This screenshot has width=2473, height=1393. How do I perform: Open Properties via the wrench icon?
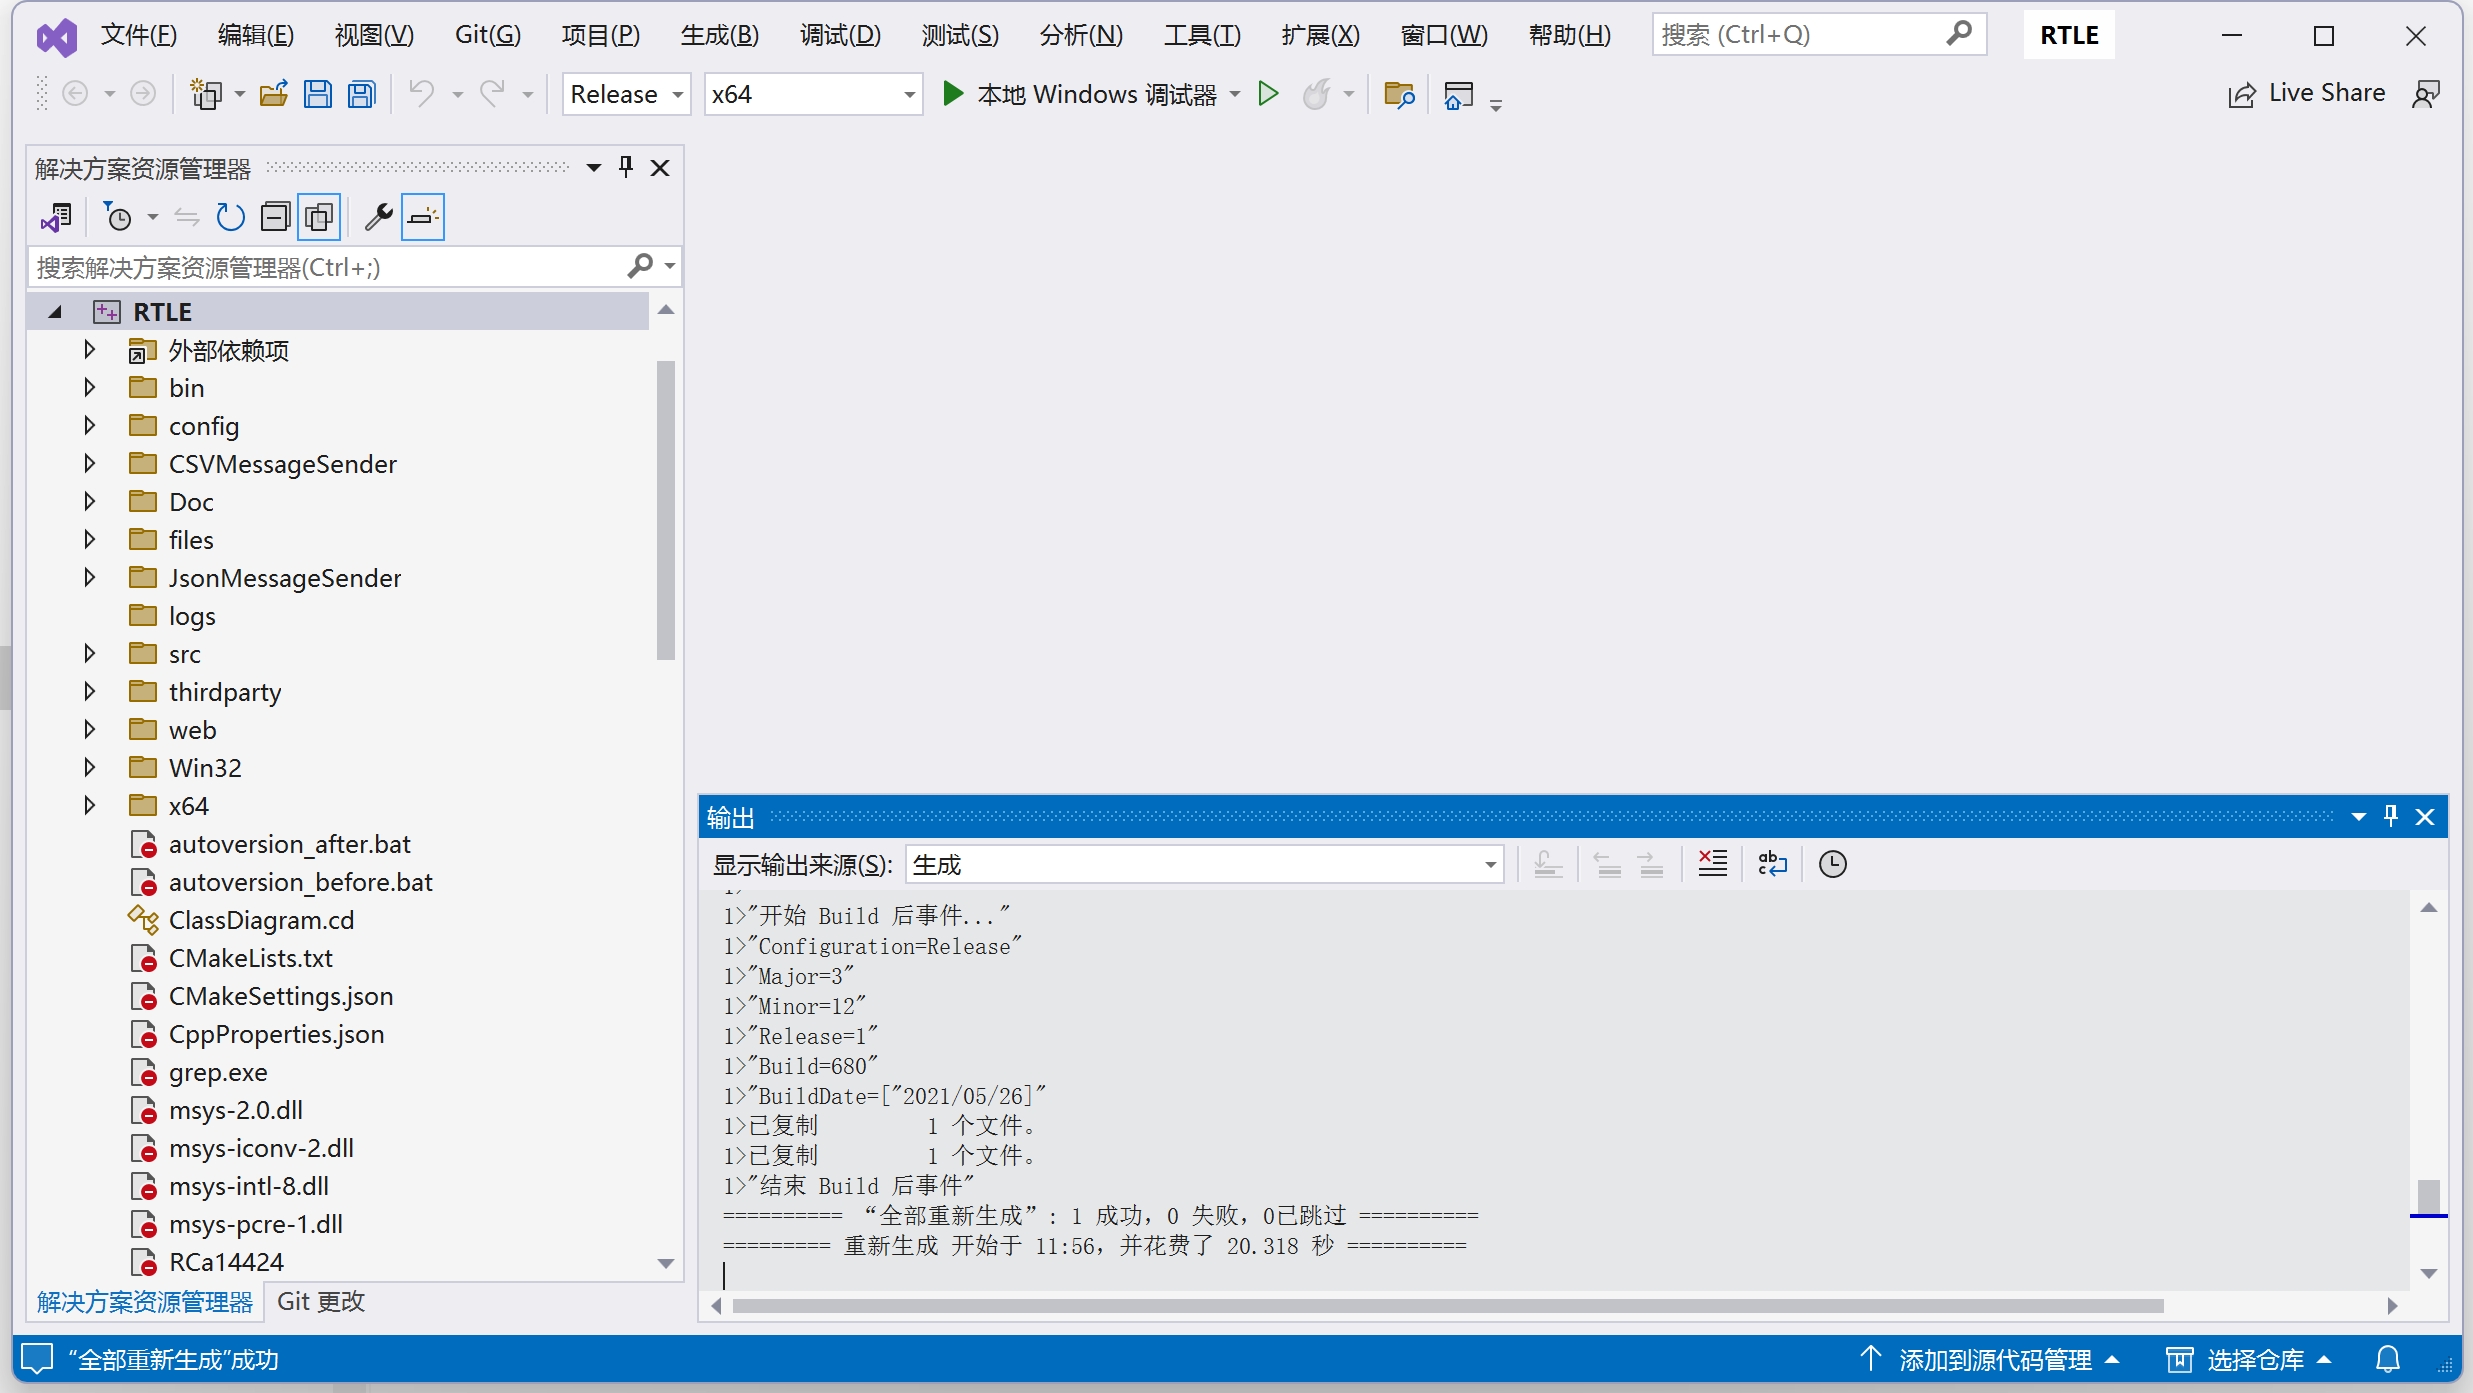[x=378, y=217]
